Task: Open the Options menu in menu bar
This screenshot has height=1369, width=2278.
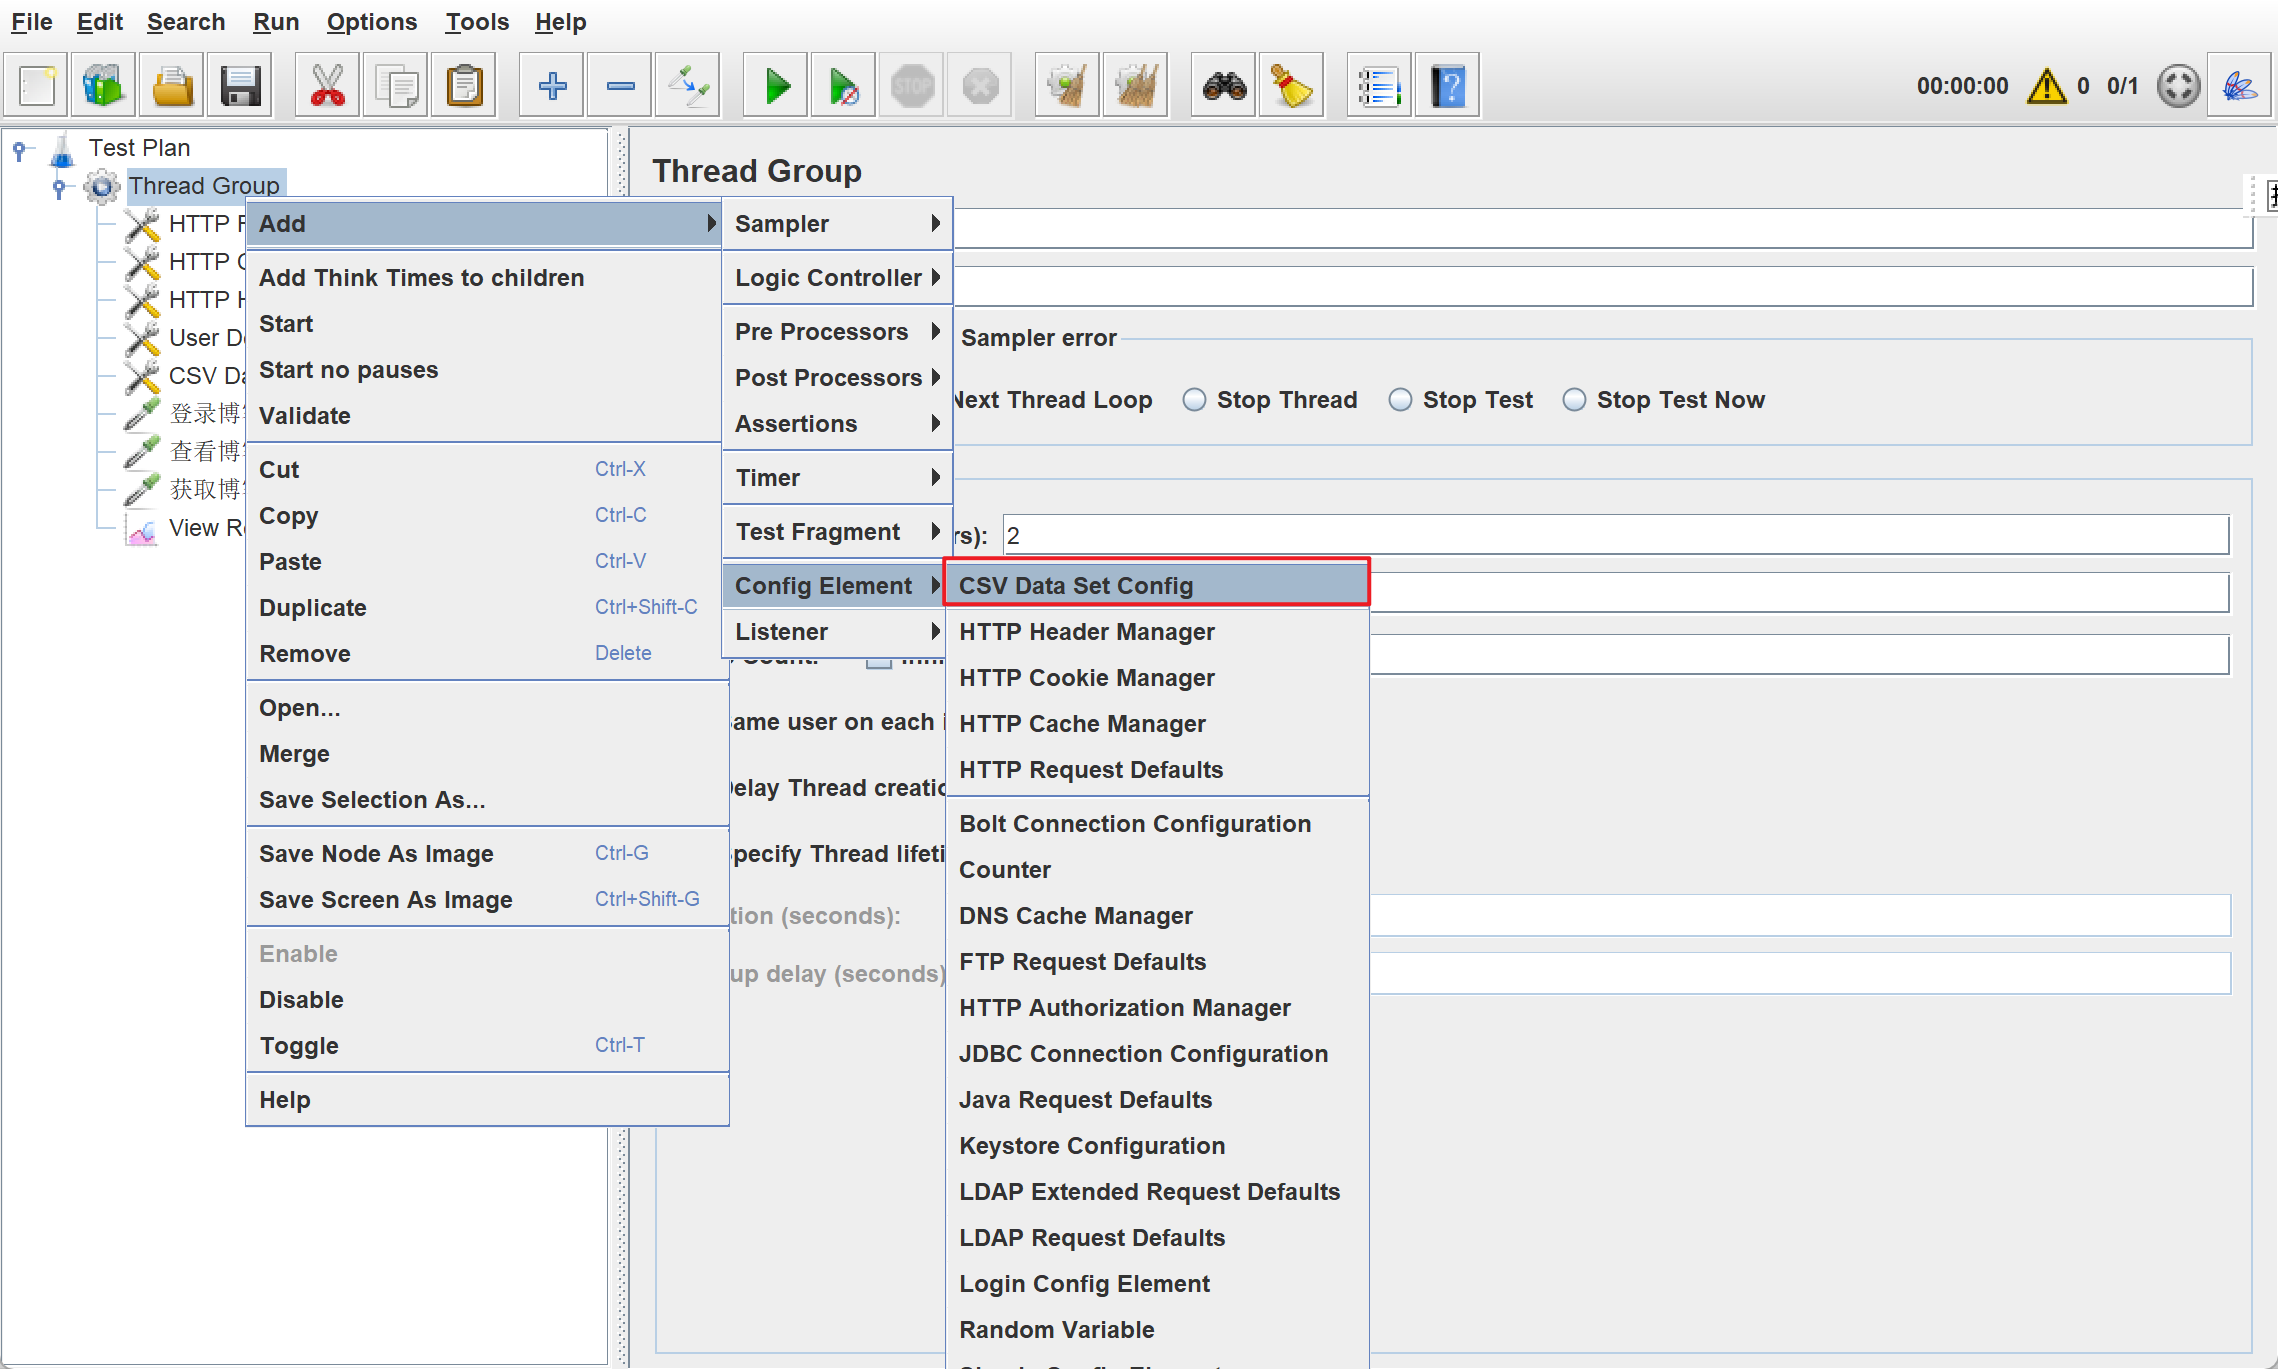Action: coord(371,22)
